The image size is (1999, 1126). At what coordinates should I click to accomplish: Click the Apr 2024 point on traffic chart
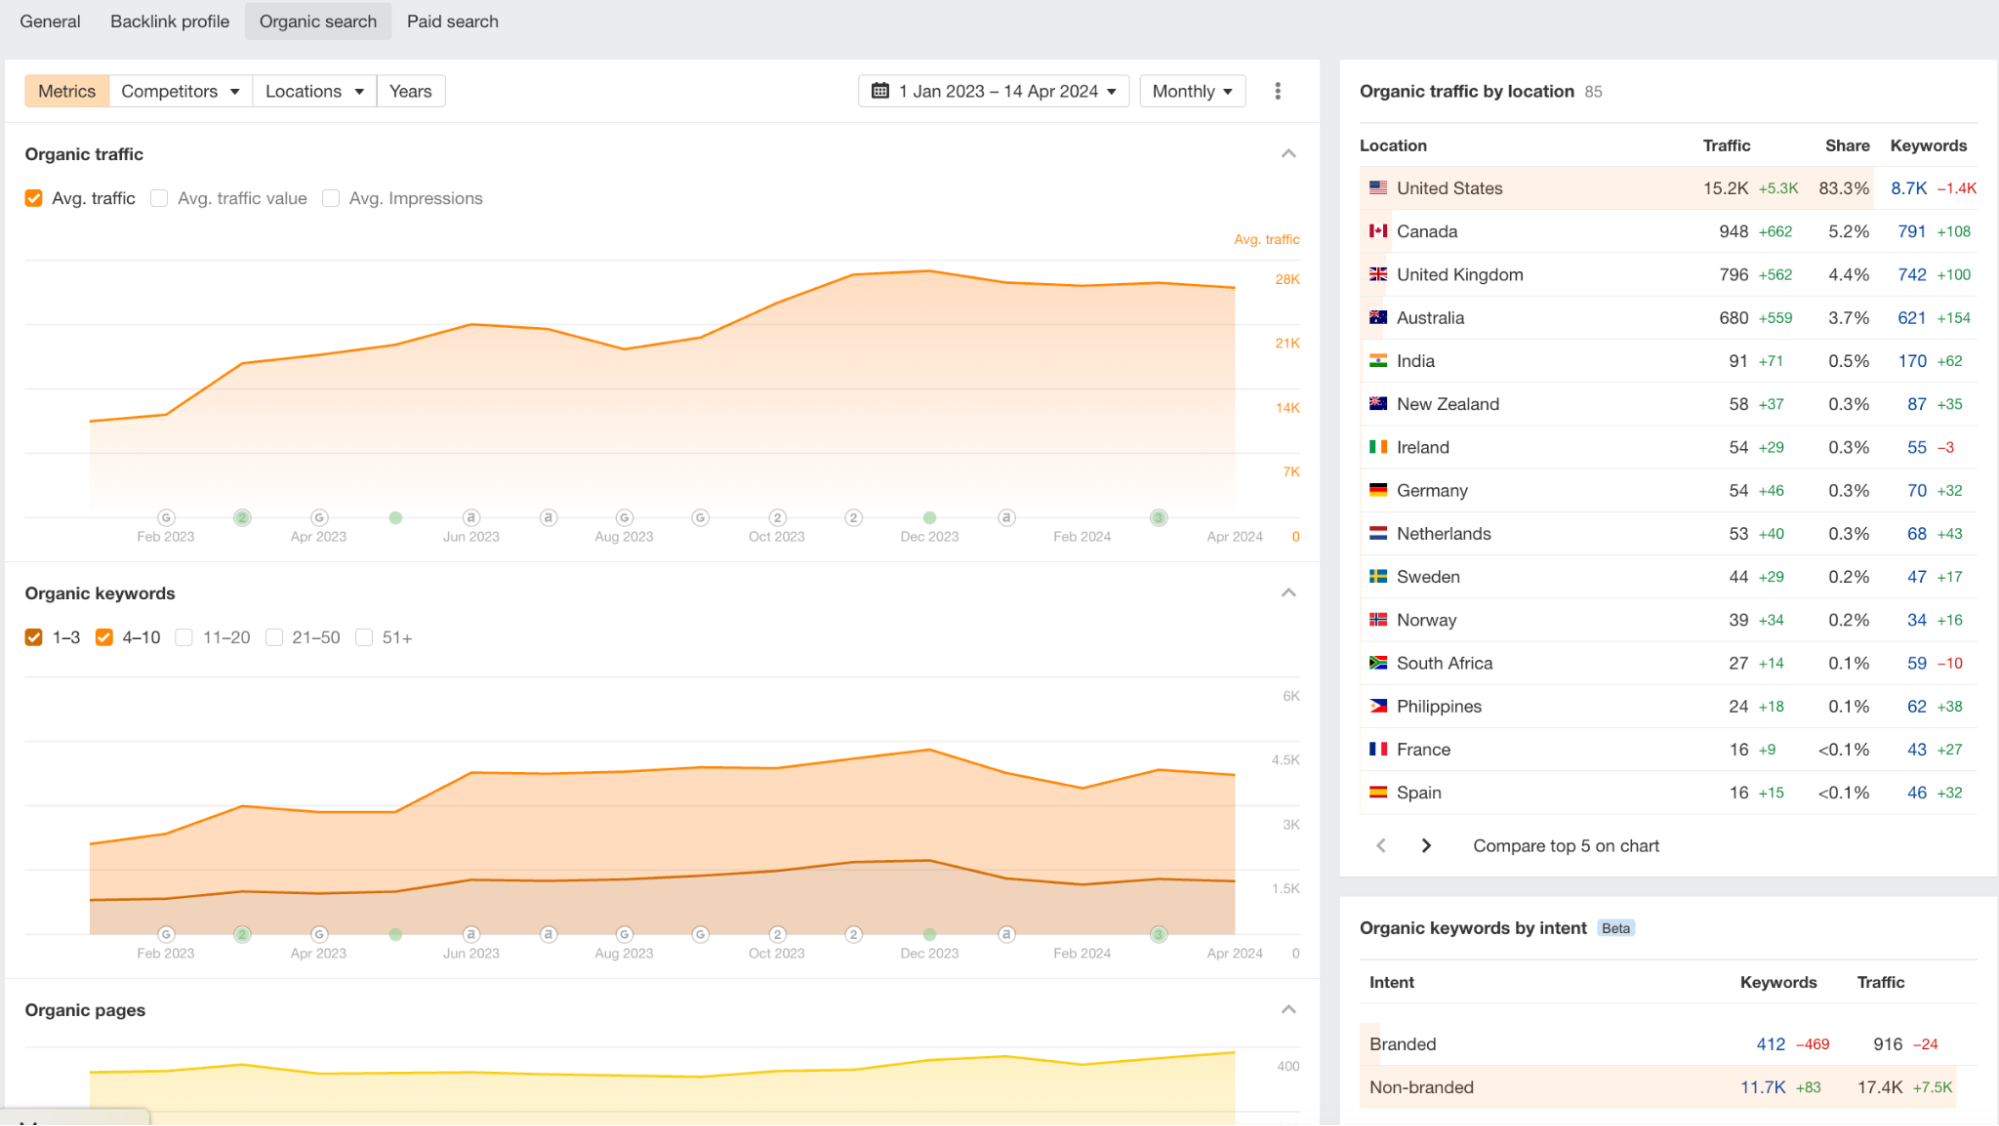[1235, 288]
